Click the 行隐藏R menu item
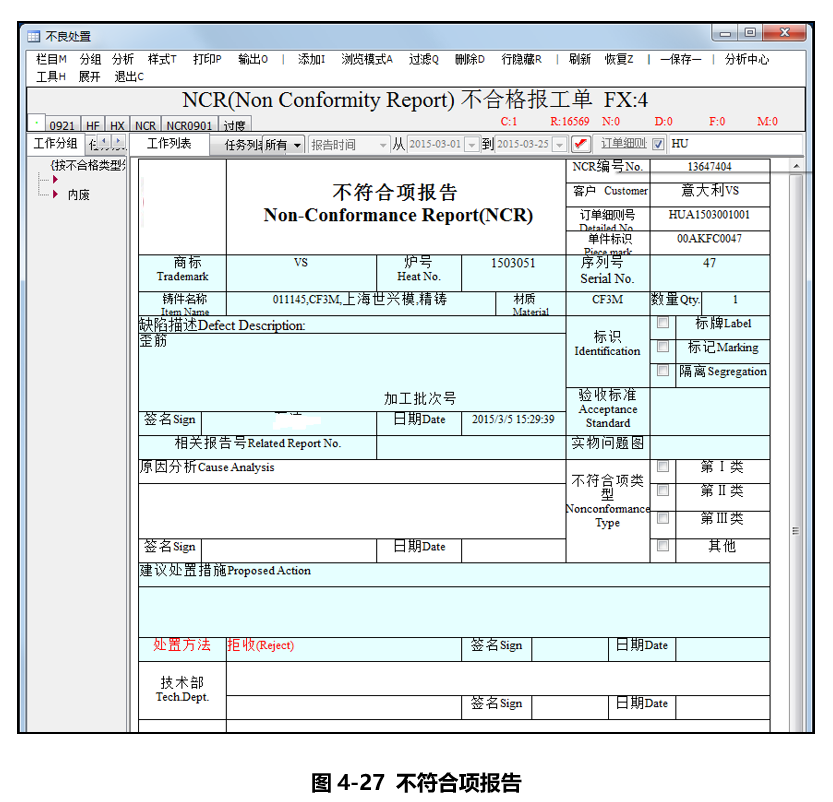Viewport: 833px width, 802px height. tap(522, 59)
